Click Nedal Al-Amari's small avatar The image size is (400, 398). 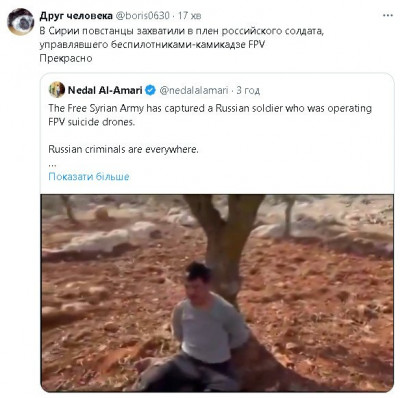[x=57, y=90]
